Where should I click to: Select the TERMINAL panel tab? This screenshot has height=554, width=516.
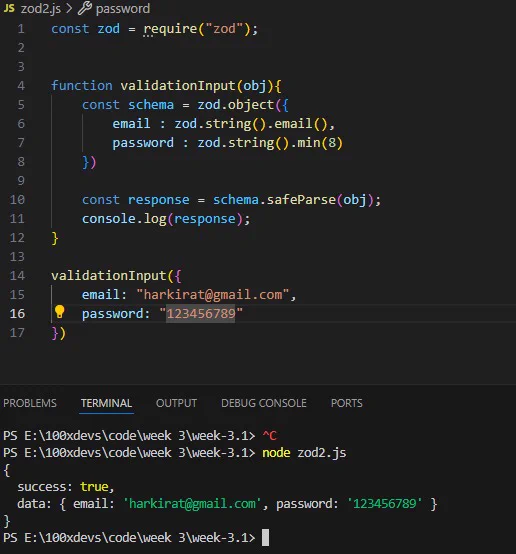pyautogui.click(x=106, y=403)
